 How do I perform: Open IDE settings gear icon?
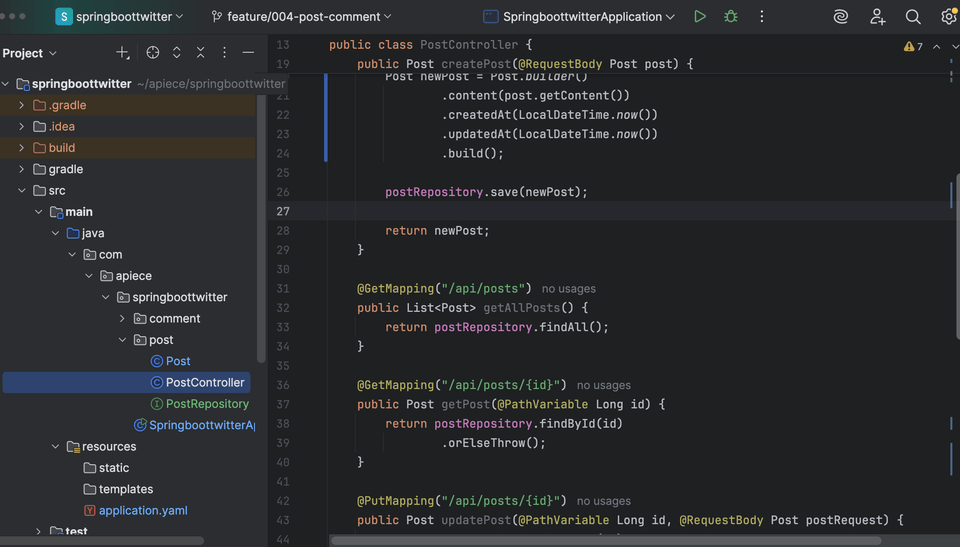(948, 17)
